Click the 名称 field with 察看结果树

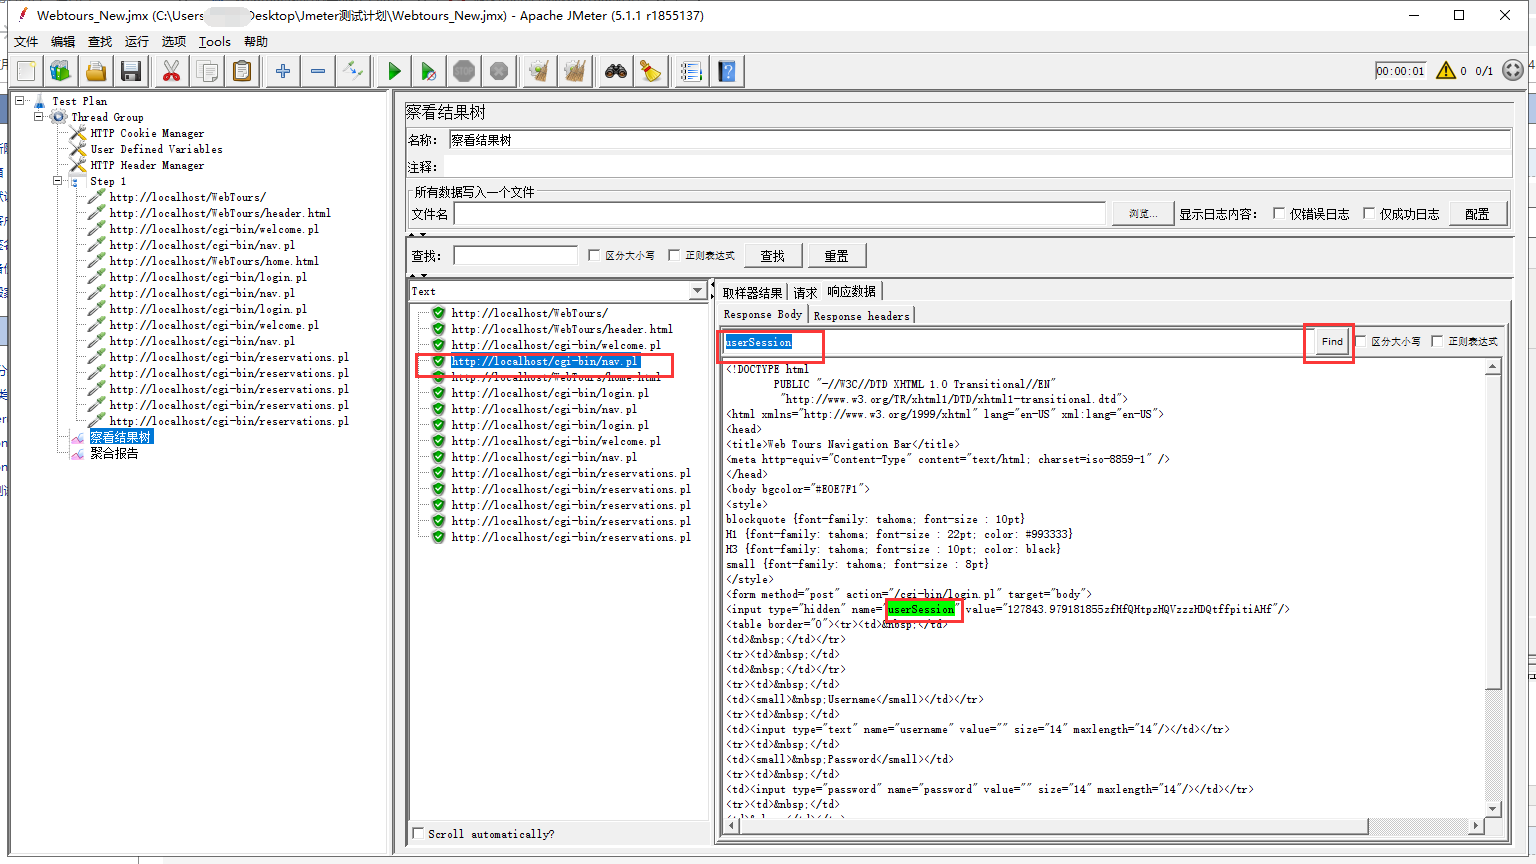pyautogui.click(x=979, y=140)
